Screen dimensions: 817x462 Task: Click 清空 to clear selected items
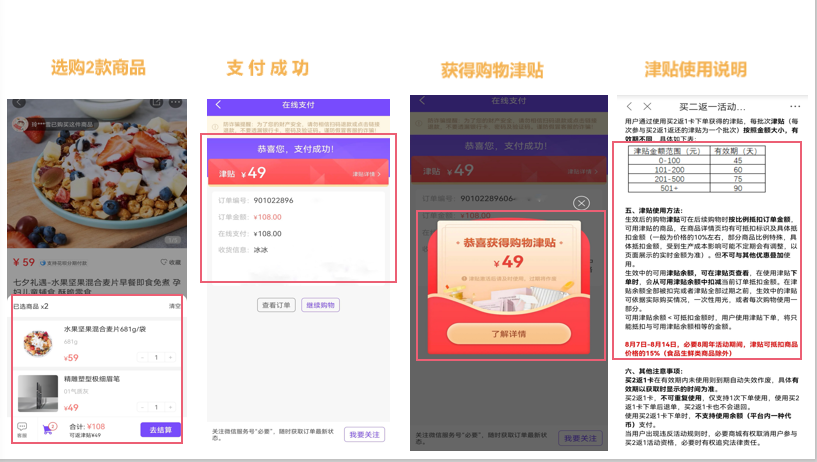point(175,306)
